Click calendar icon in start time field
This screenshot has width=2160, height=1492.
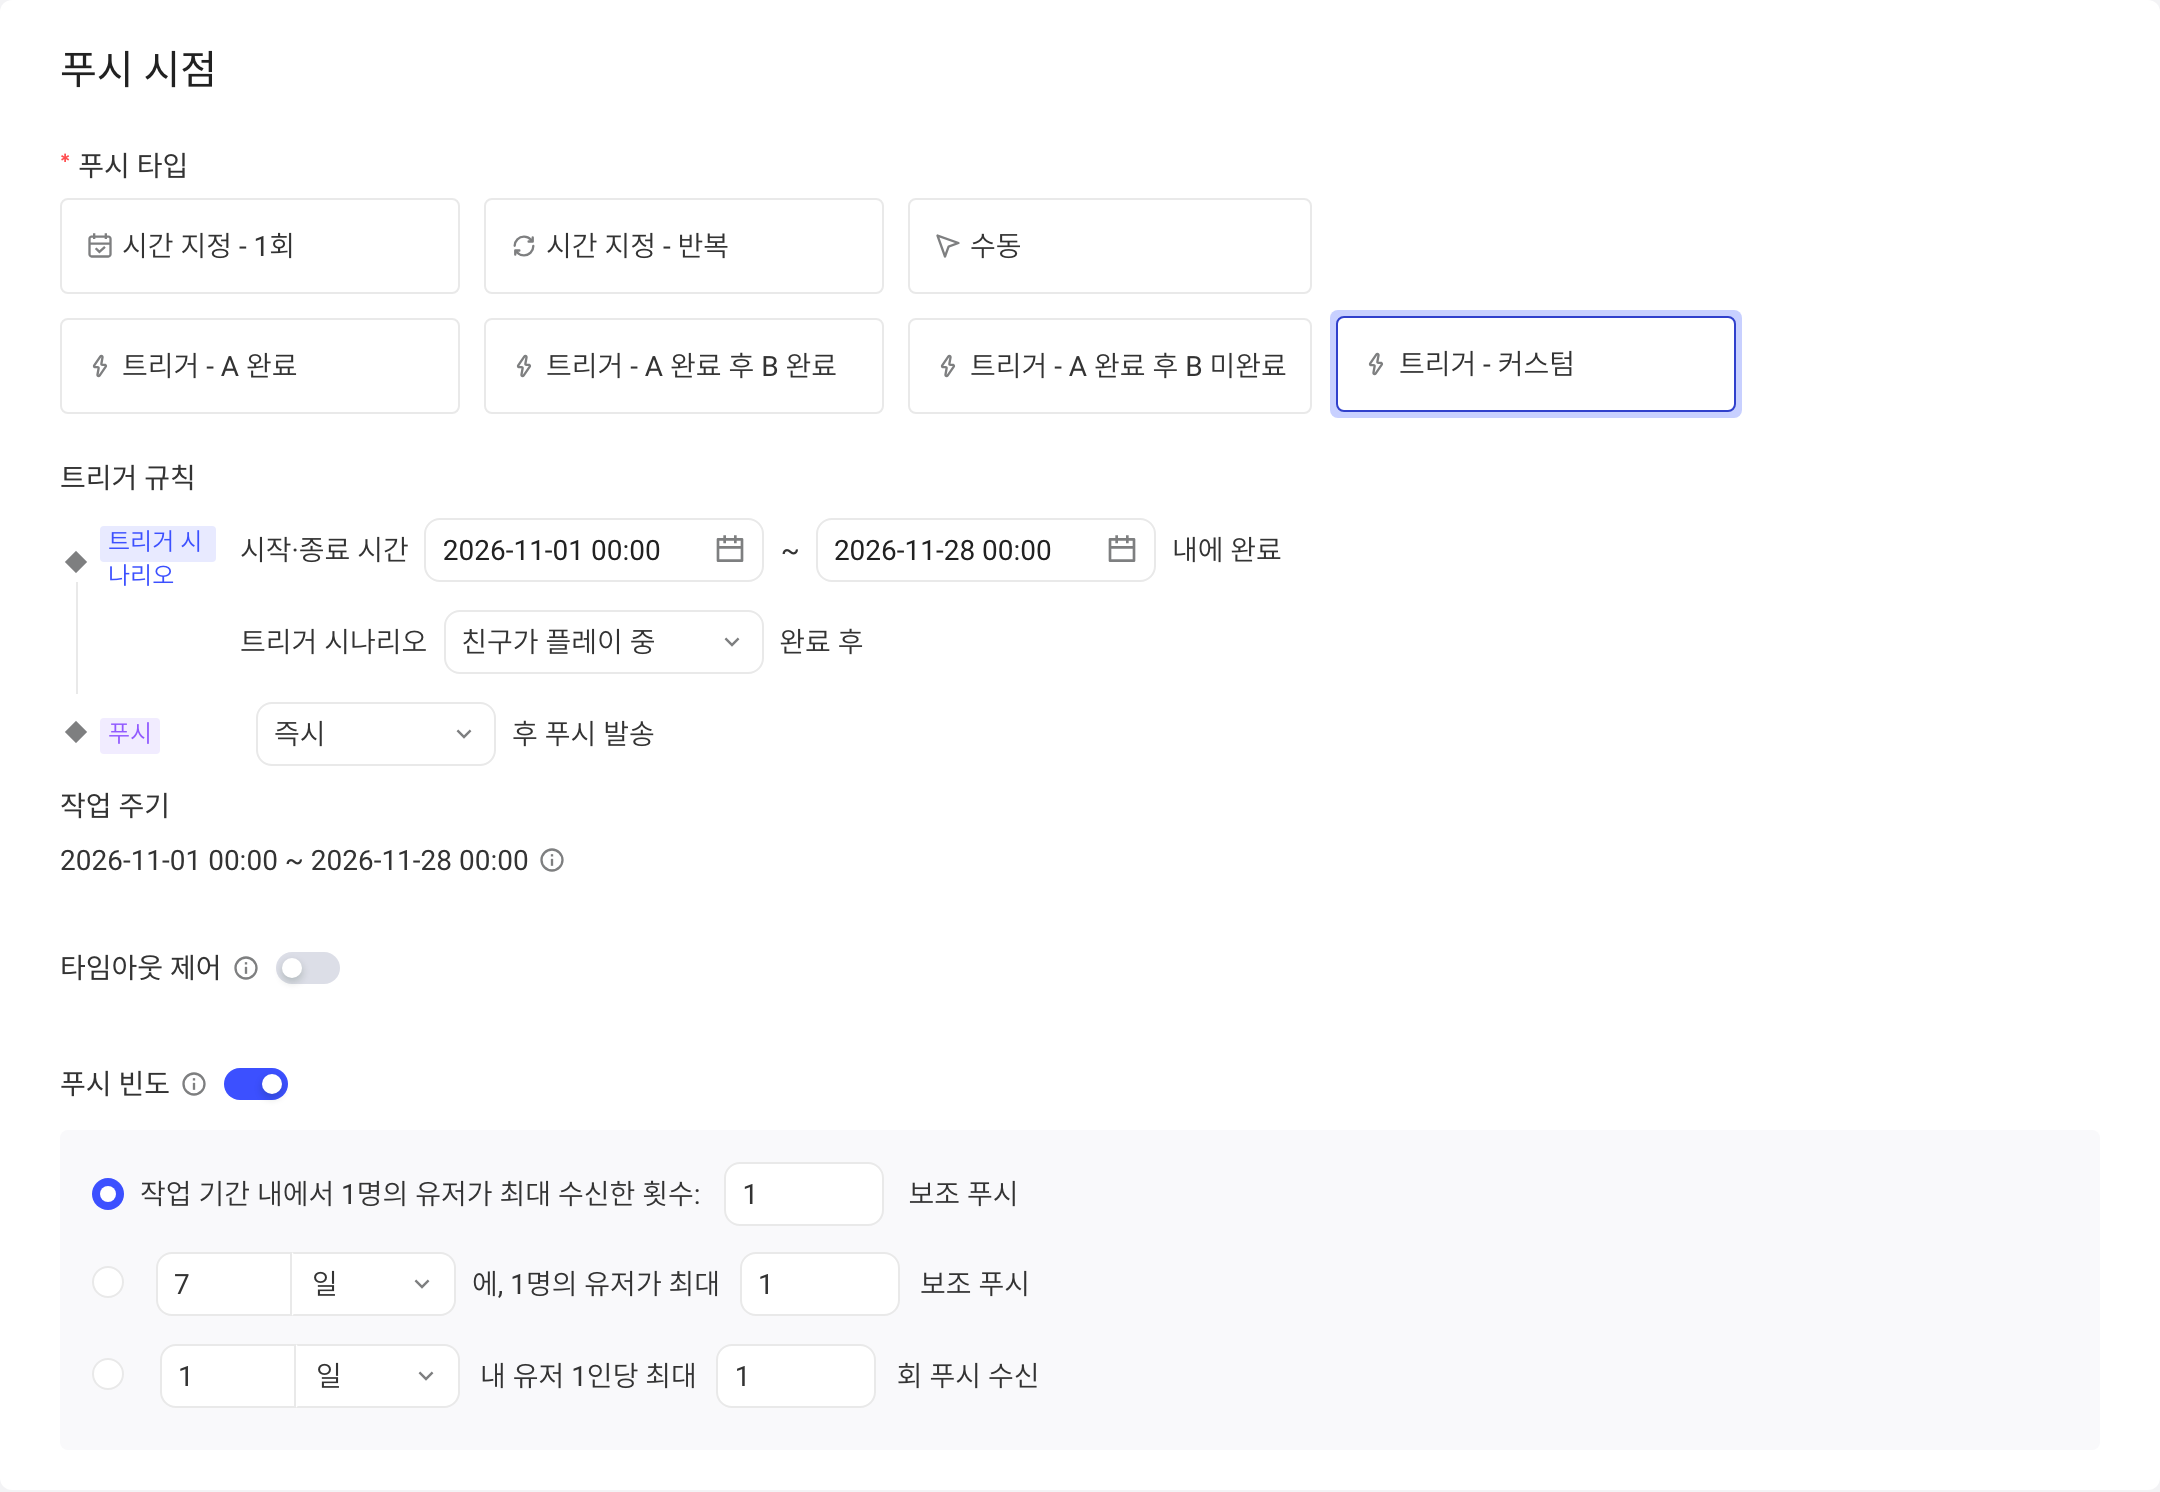(x=730, y=549)
